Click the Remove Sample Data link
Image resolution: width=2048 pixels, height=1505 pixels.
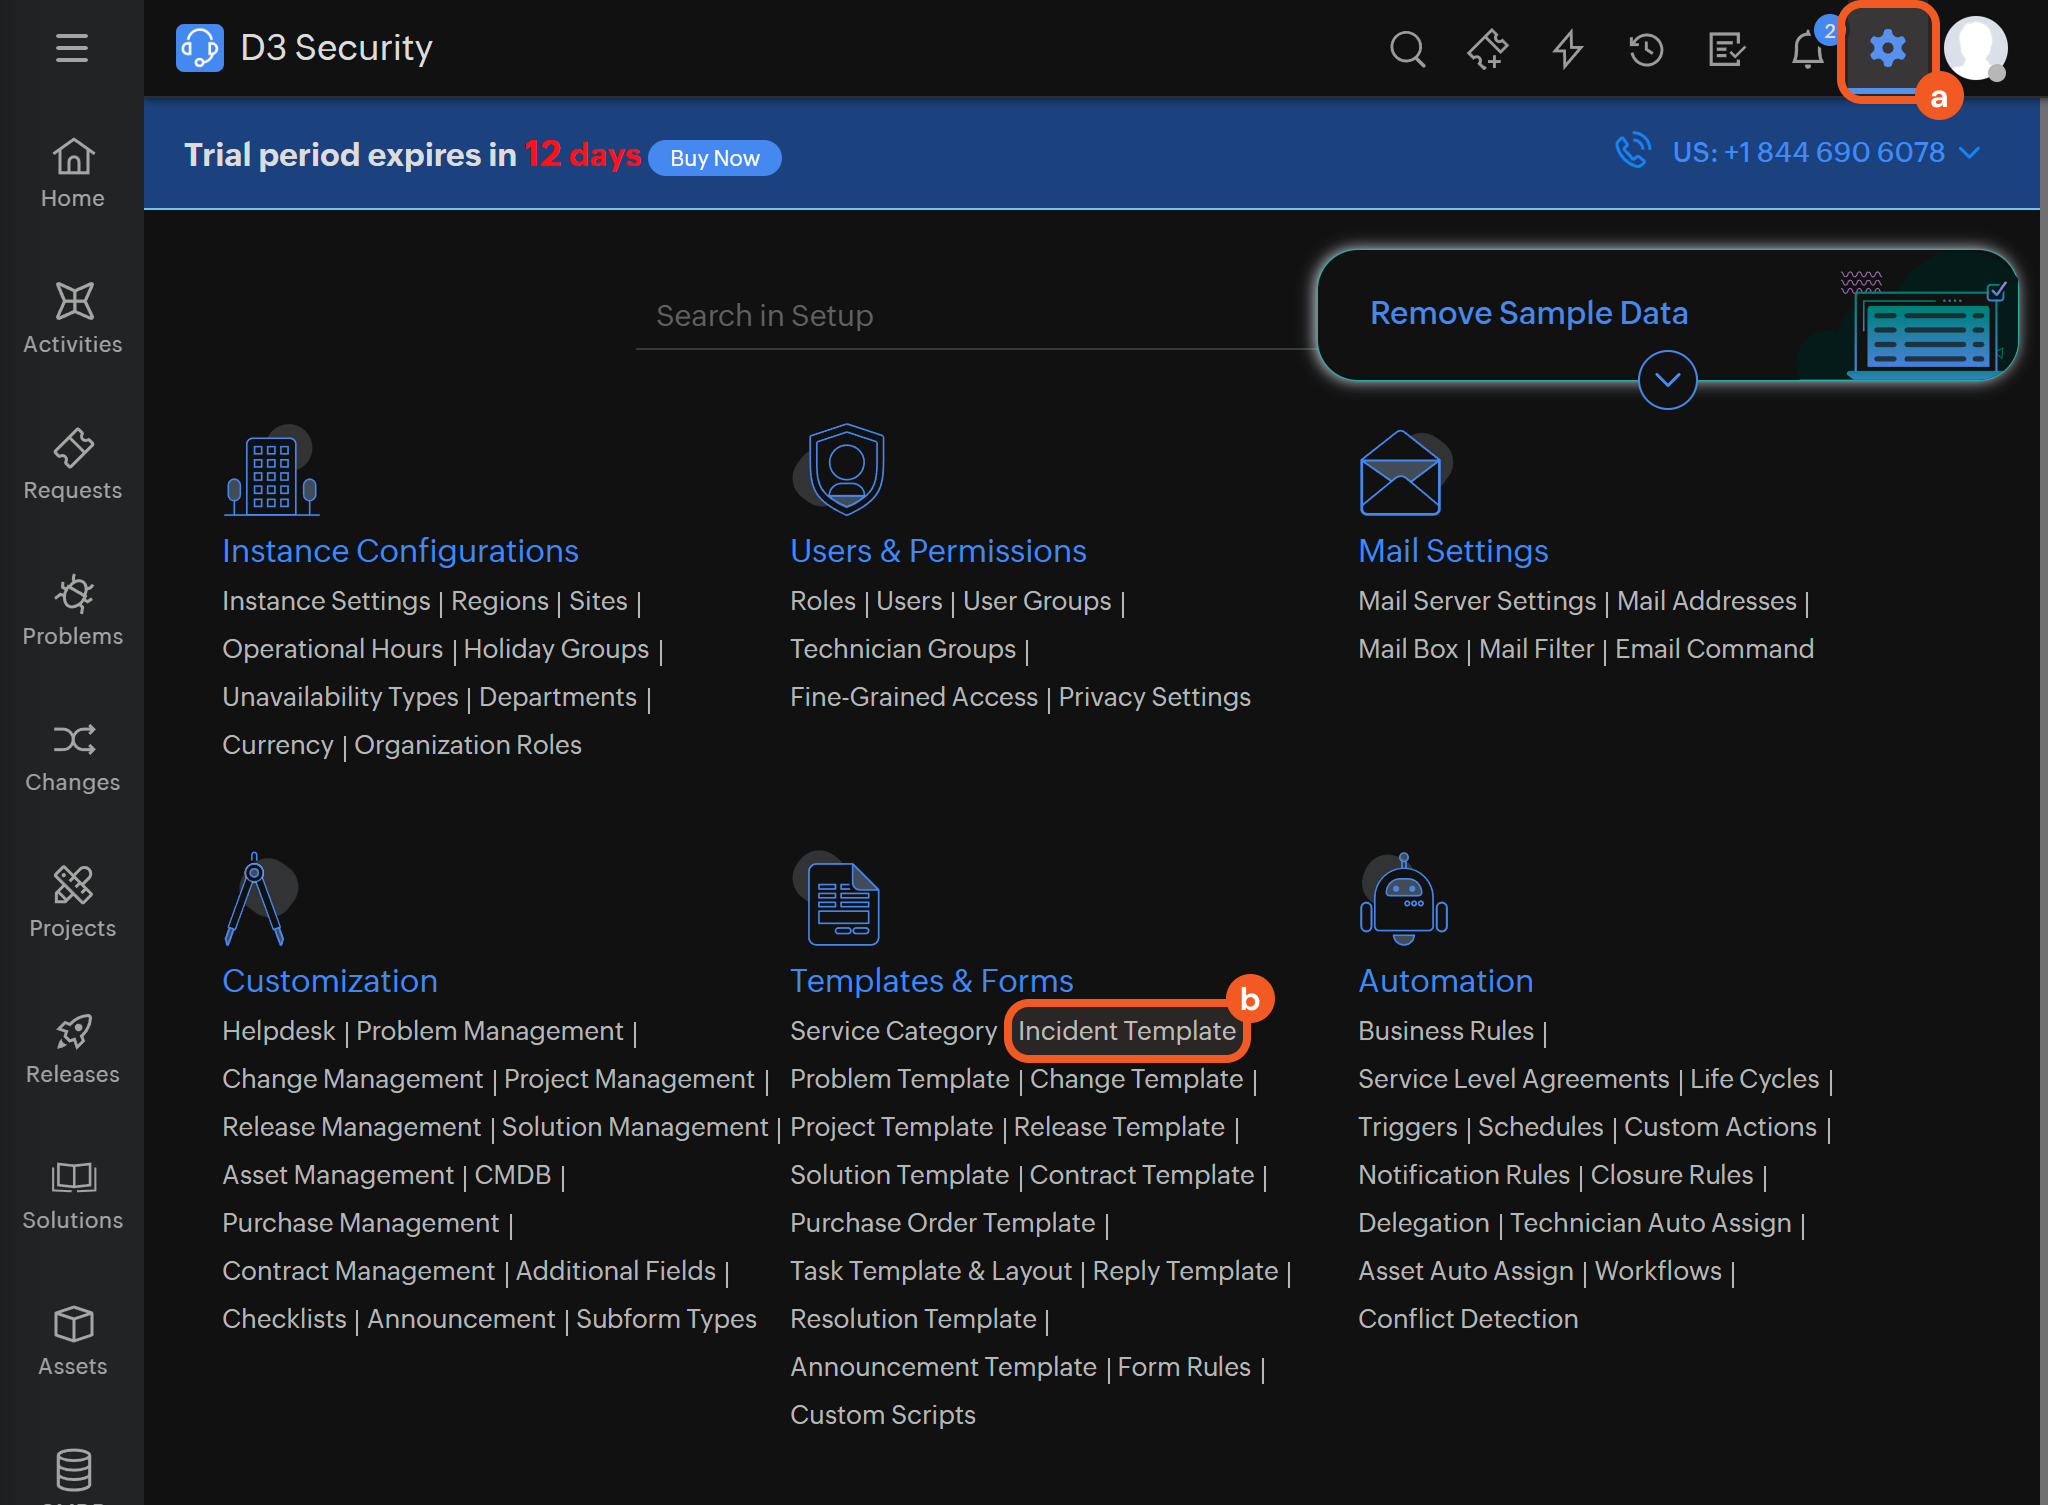coord(1529,313)
